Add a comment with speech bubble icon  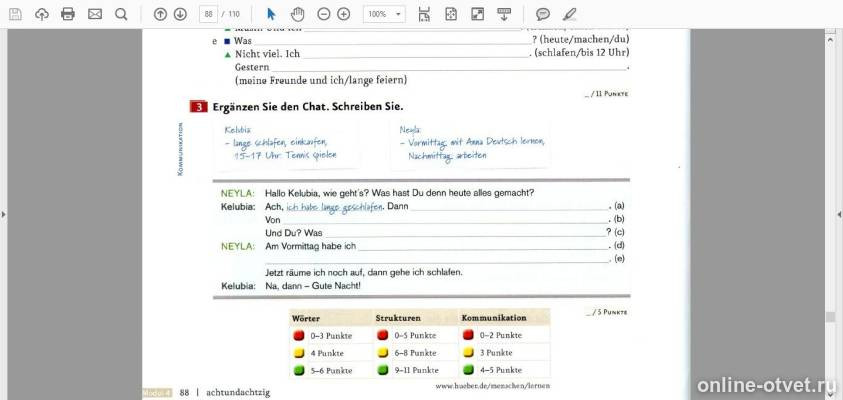543,15
